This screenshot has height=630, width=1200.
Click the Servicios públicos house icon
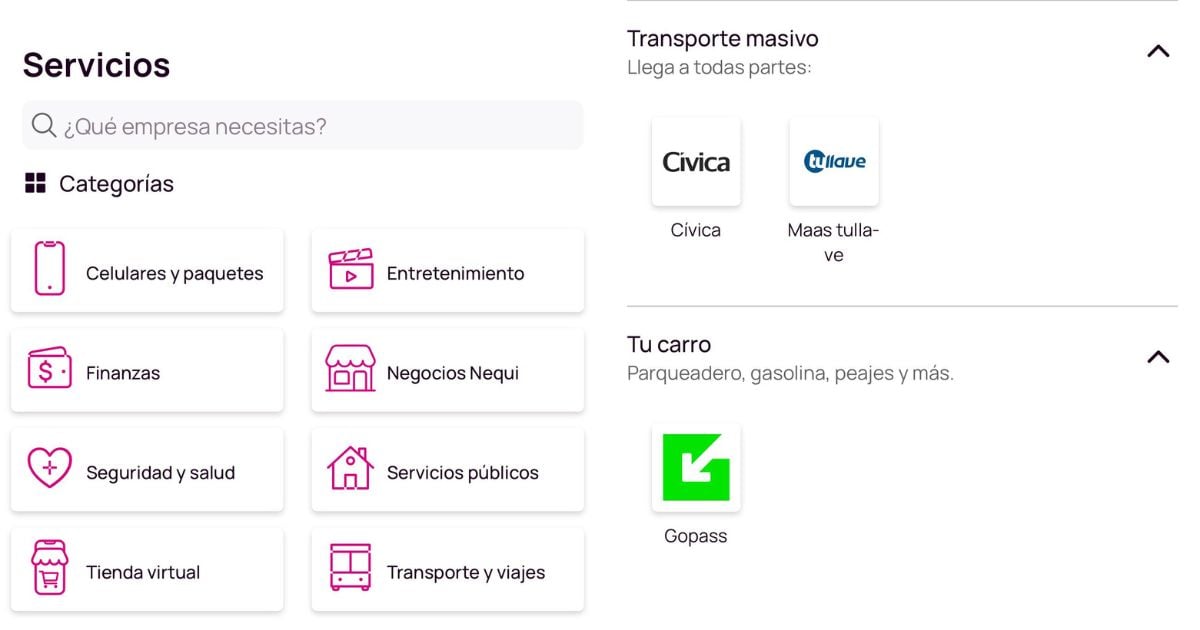(351, 468)
